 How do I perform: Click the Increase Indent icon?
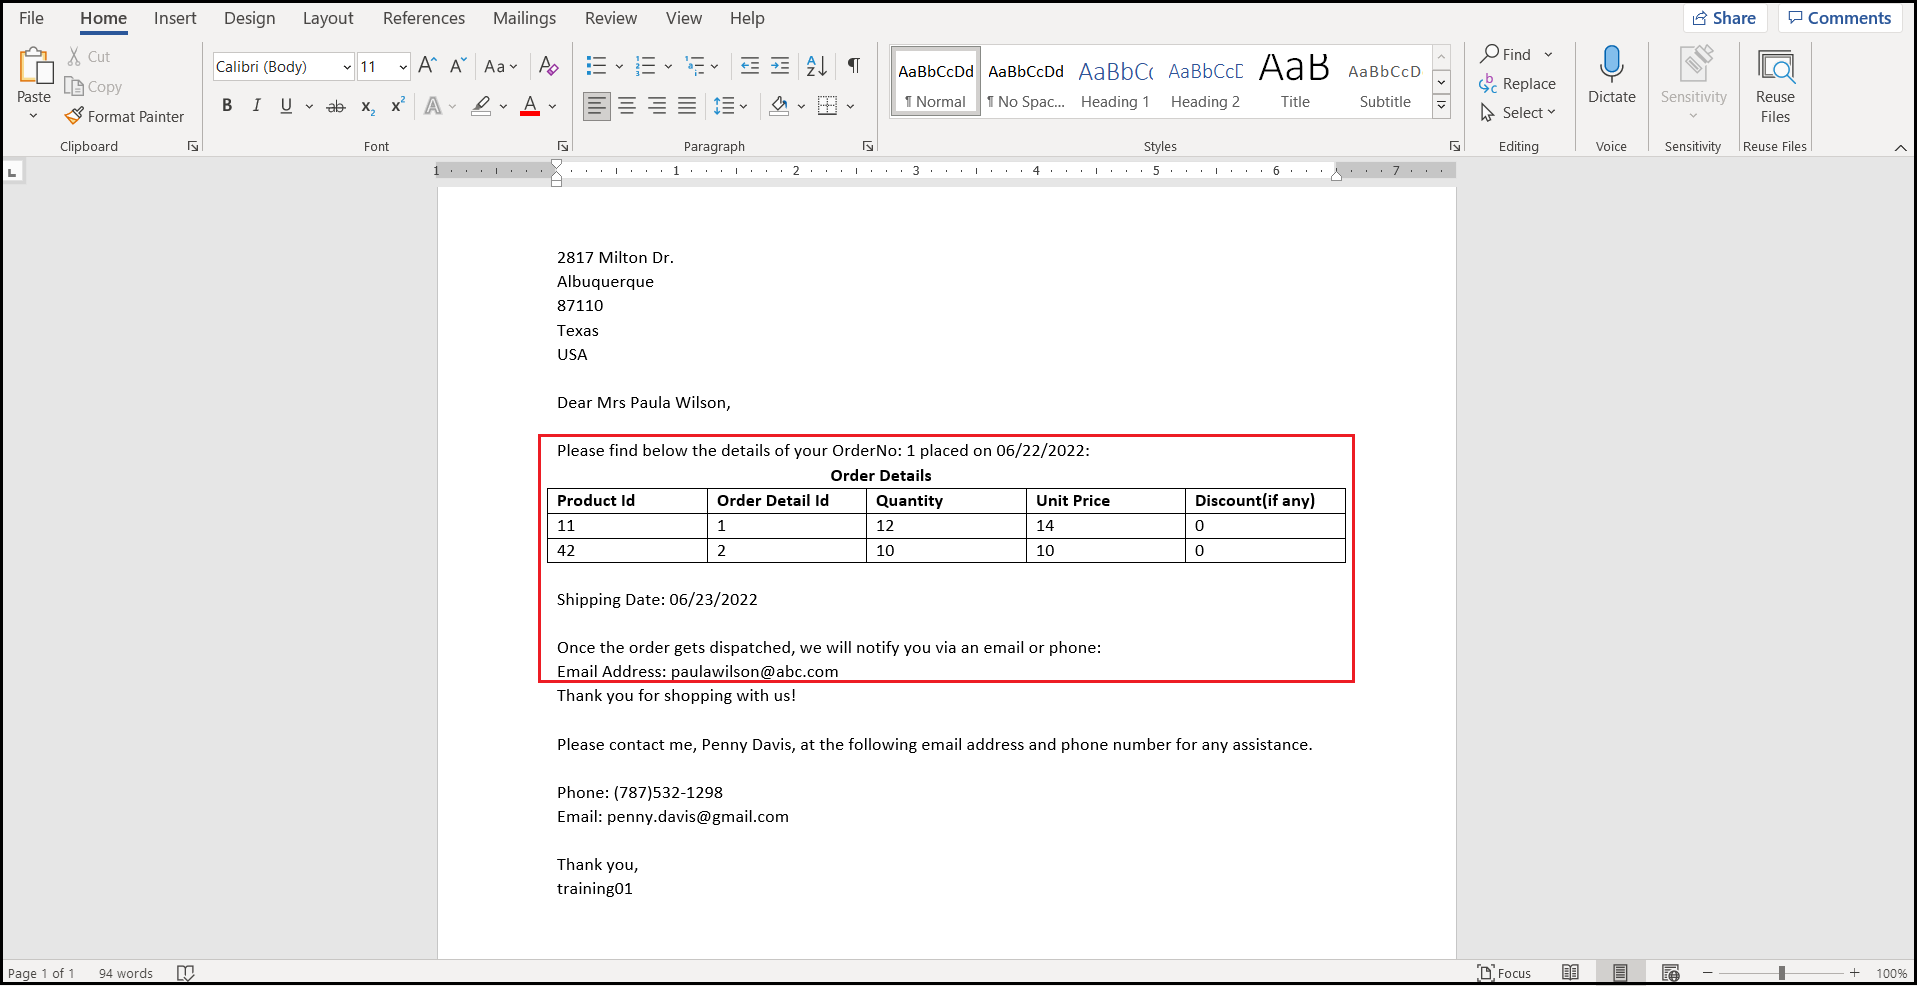click(x=780, y=66)
